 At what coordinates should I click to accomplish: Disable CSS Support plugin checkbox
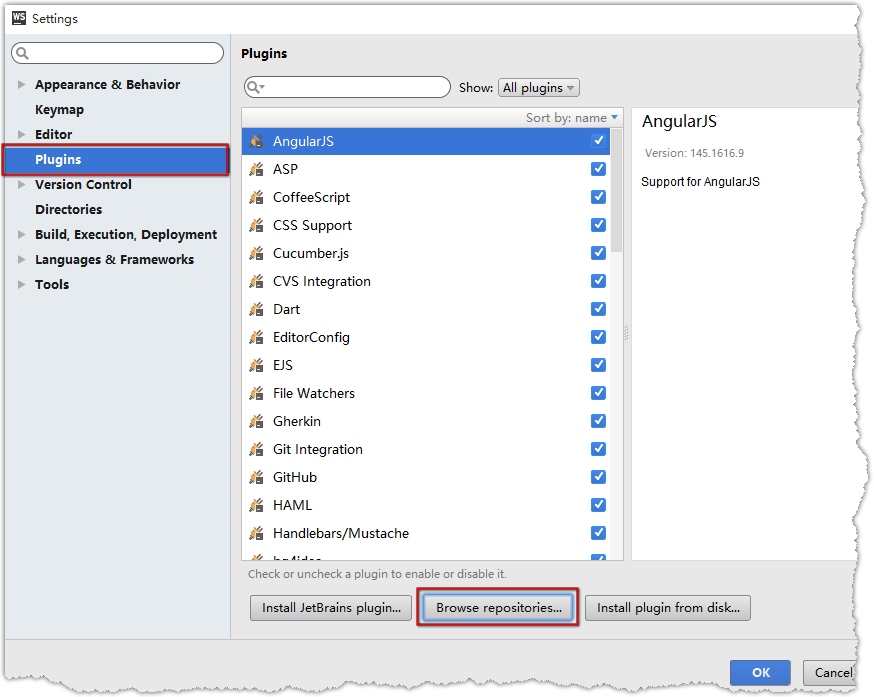click(x=598, y=225)
